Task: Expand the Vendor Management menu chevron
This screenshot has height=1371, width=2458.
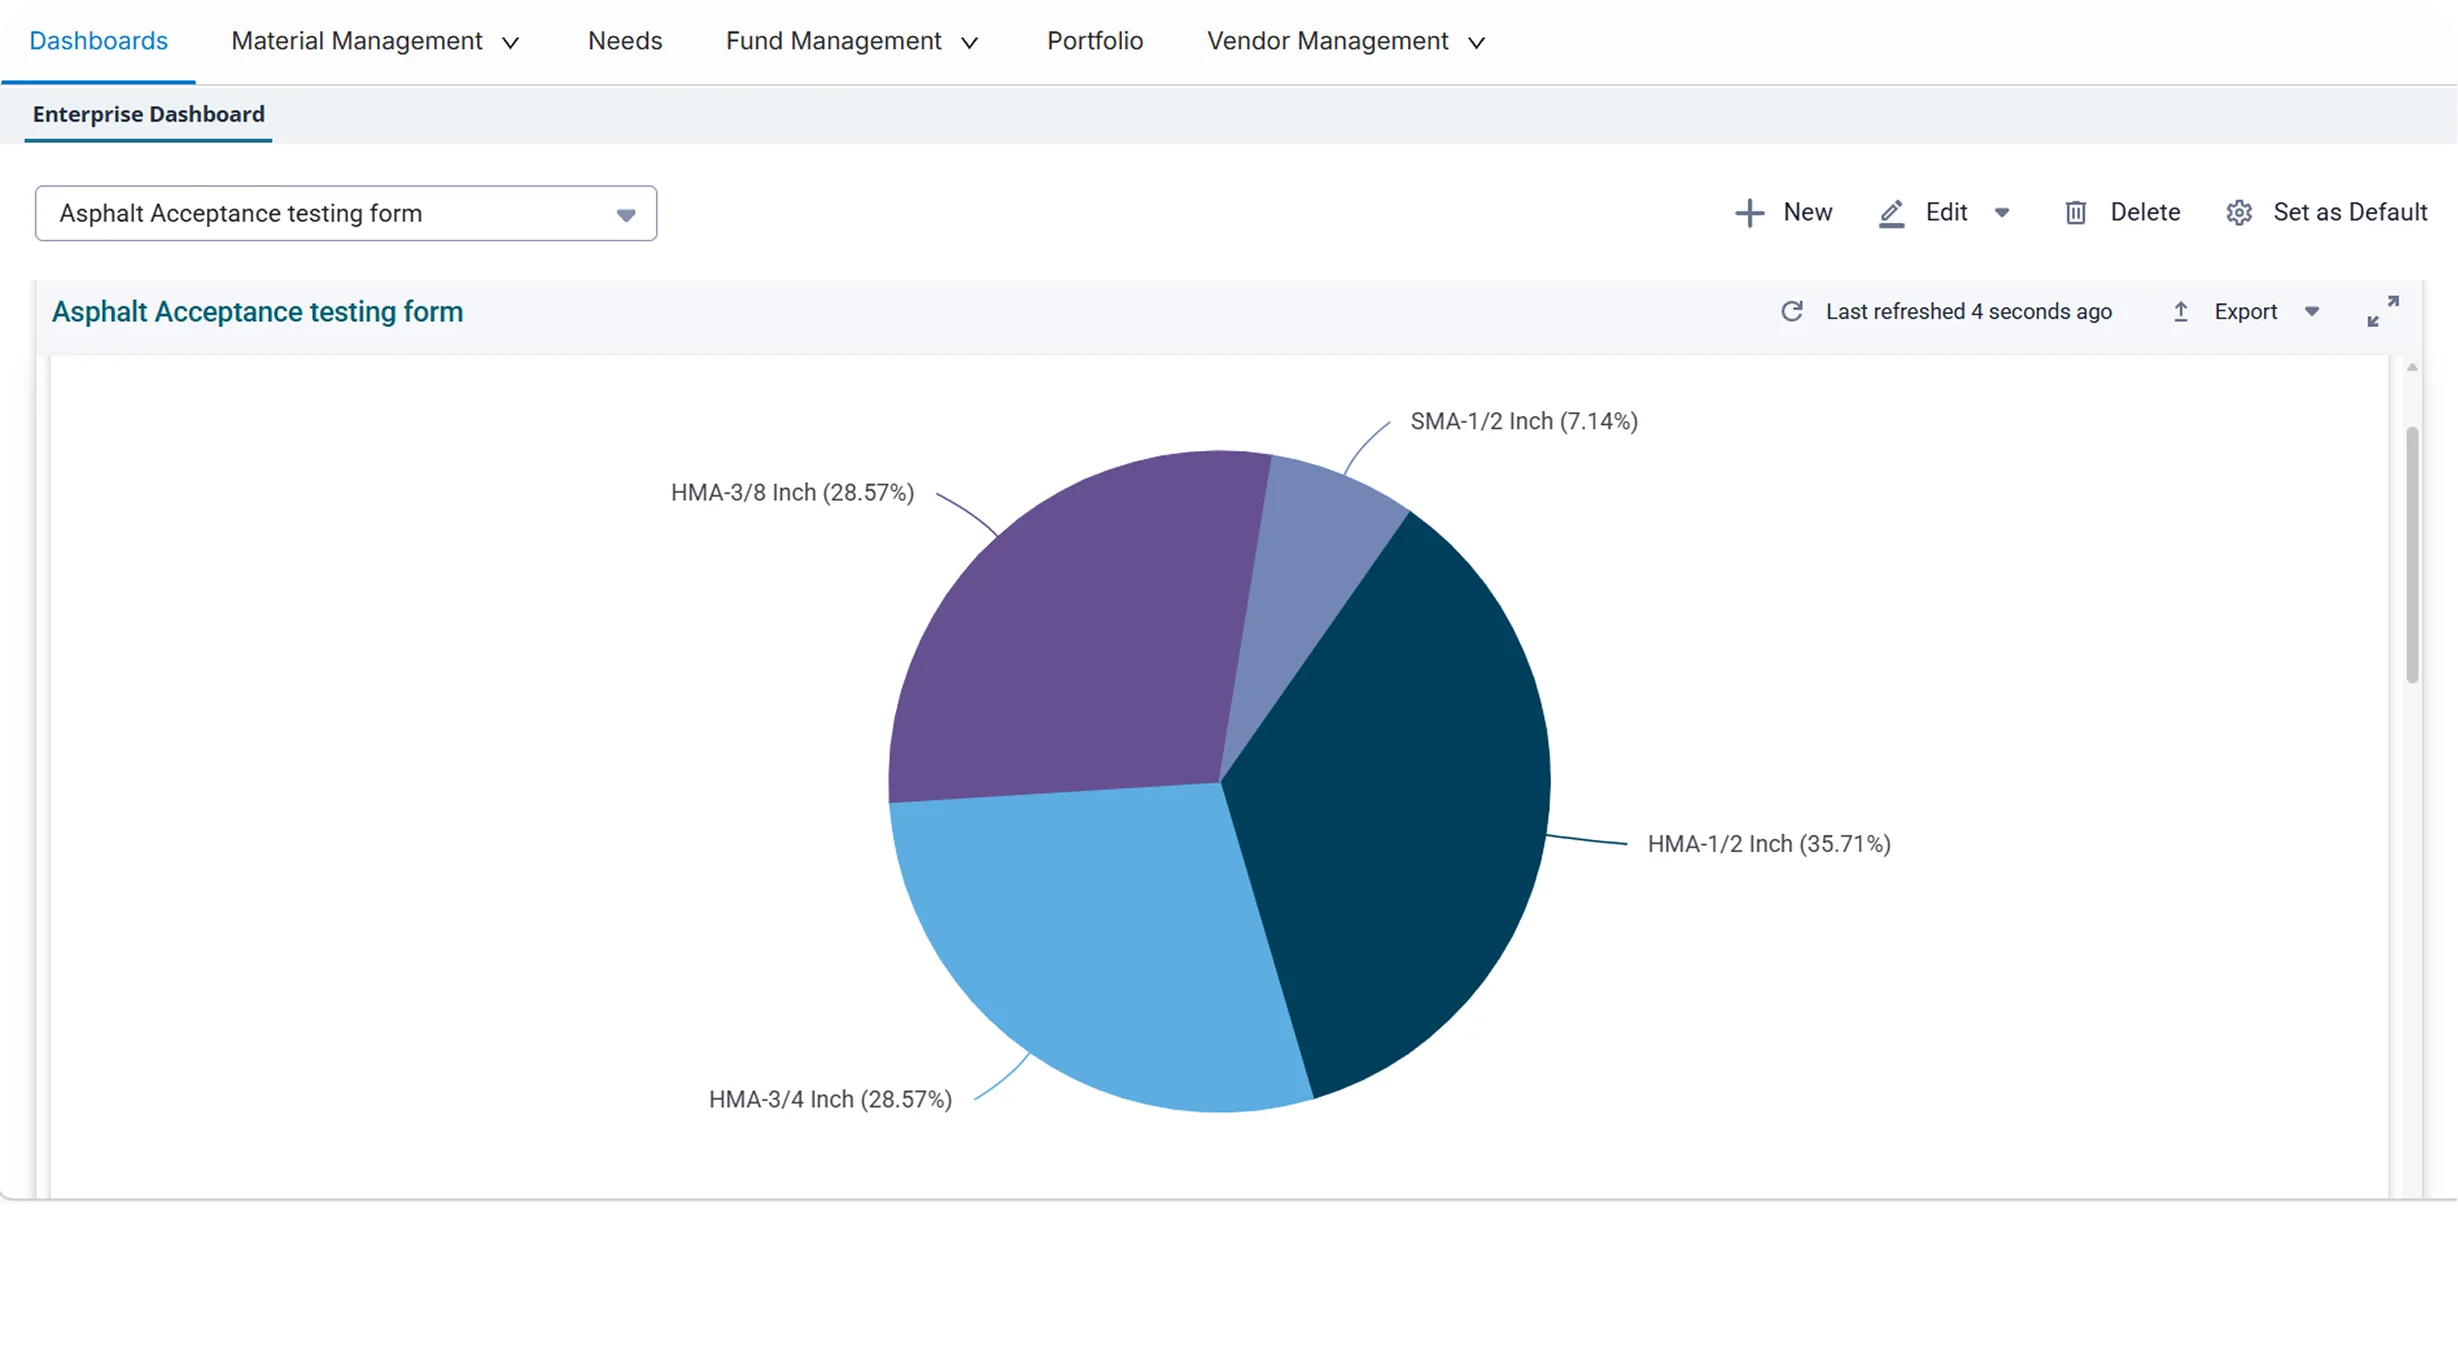Action: tap(1476, 43)
